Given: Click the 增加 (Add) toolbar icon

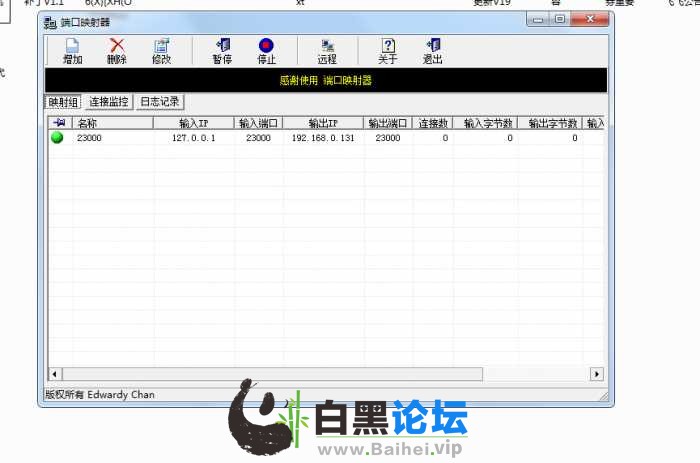Looking at the screenshot, I should click(72, 46).
